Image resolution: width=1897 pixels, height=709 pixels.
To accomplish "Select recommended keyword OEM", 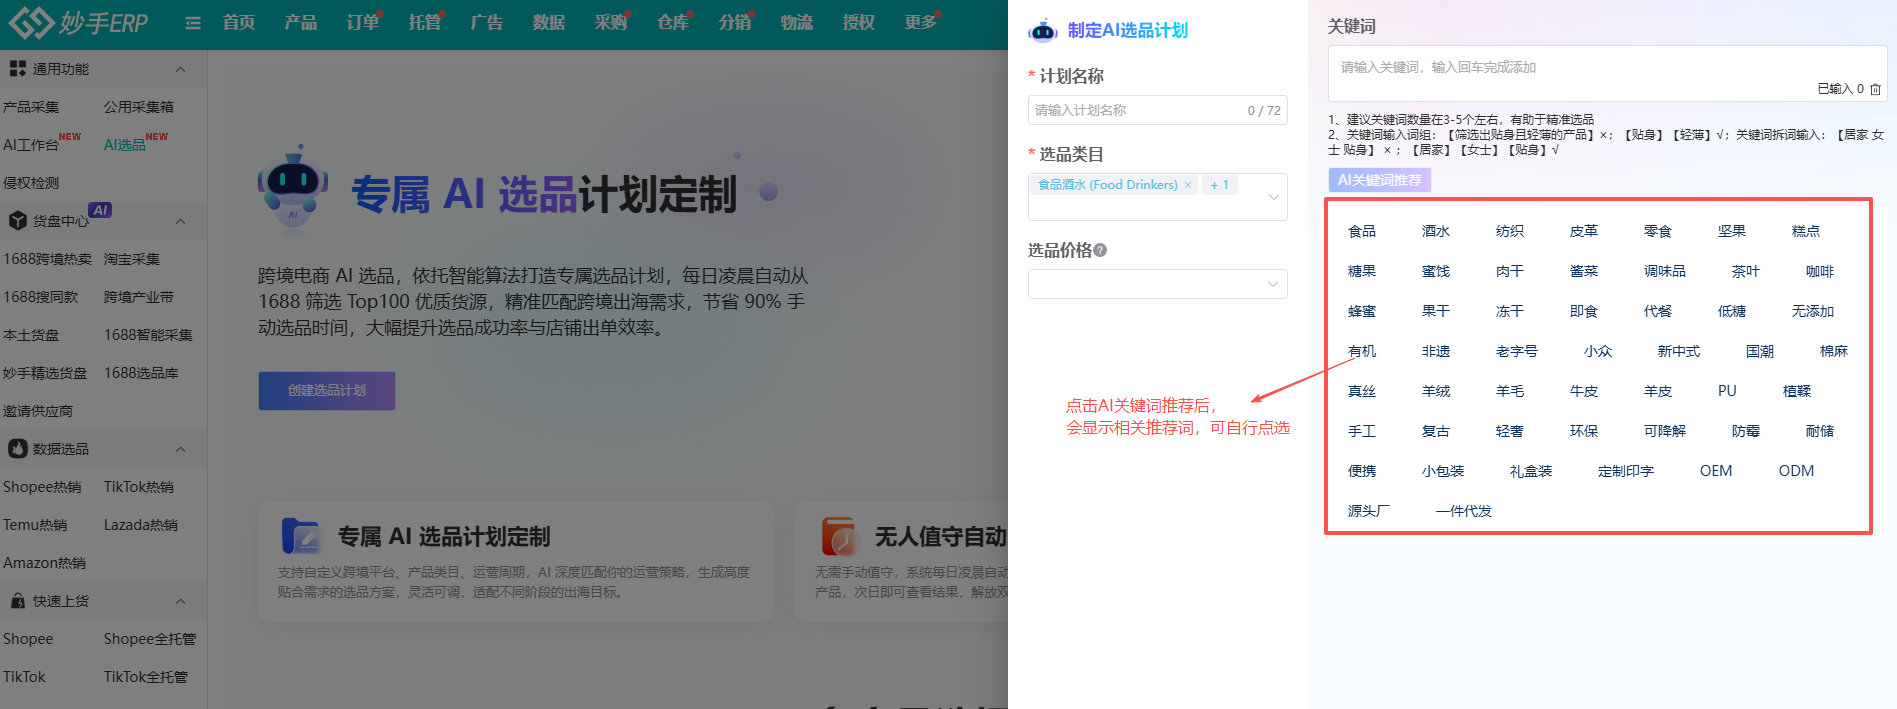I will pos(1716,471).
